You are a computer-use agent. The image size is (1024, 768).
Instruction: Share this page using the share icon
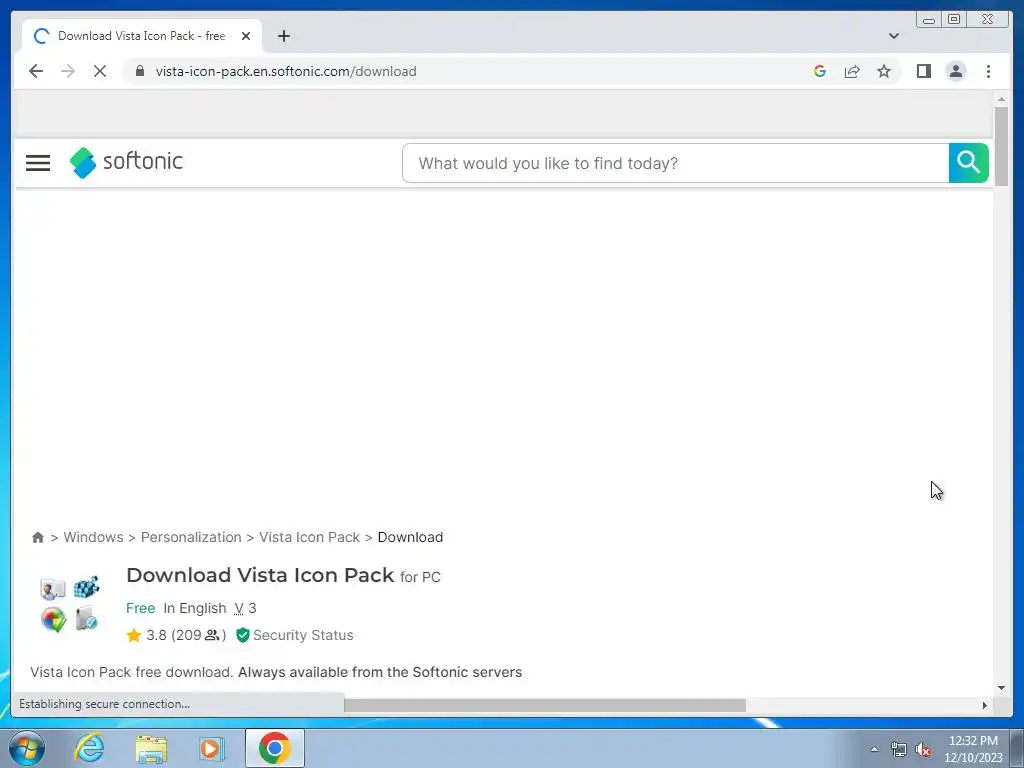[x=852, y=71]
